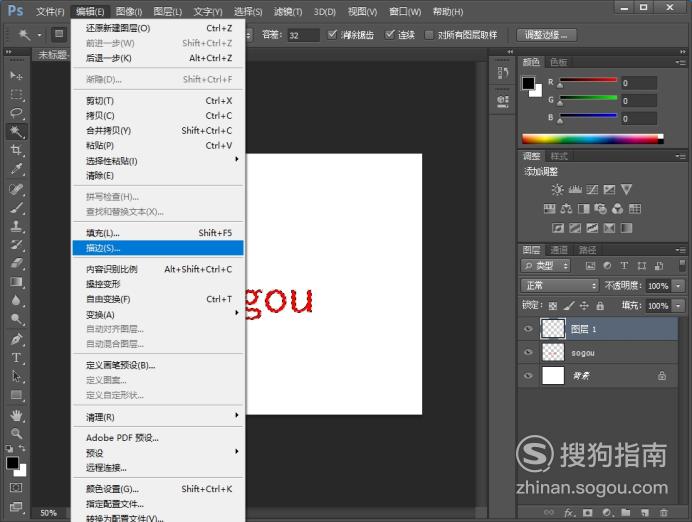The image size is (692, 522).
Task: Hide the 背景 layer eye
Action: (528, 376)
